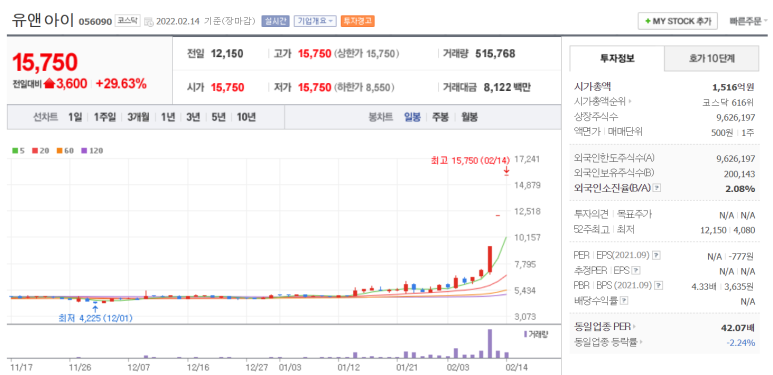
Task: Click the 외국인보유주식수 200,143 value
Action: pos(740,173)
